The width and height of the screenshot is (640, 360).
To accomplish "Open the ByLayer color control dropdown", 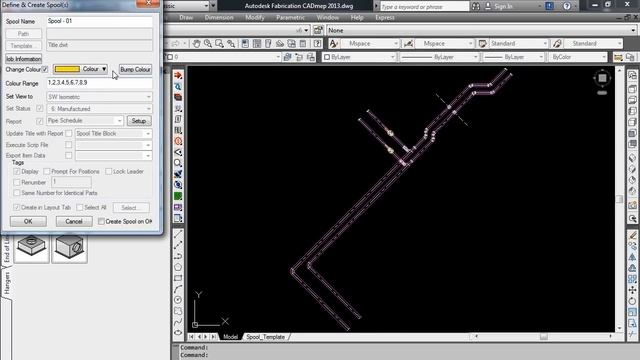I will pyautogui.click(x=359, y=57).
